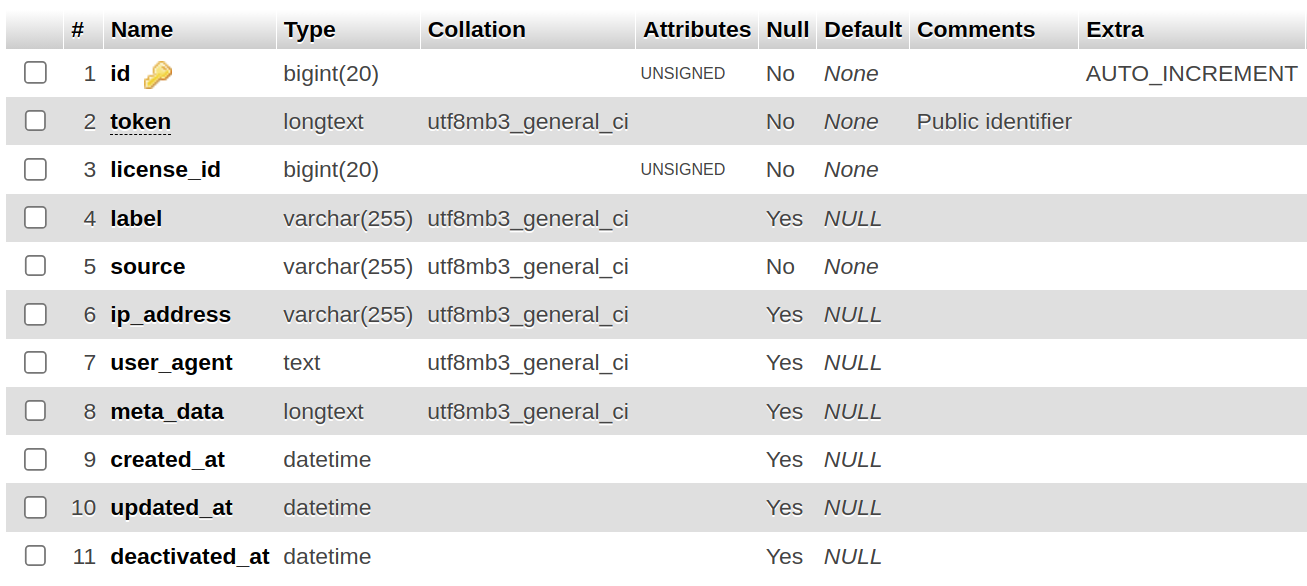The width and height of the screenshot is (1307, 586).
Task: Click the AUTO_INCREMENT value in the id row
Action: tap(1191, 74)
